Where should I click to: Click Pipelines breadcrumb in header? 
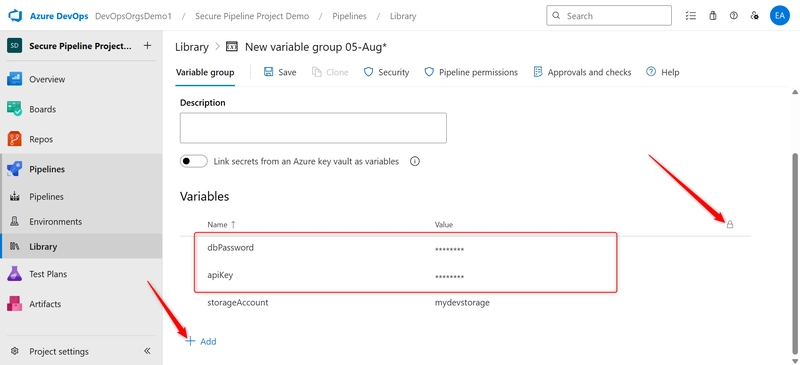click(349, 16)
